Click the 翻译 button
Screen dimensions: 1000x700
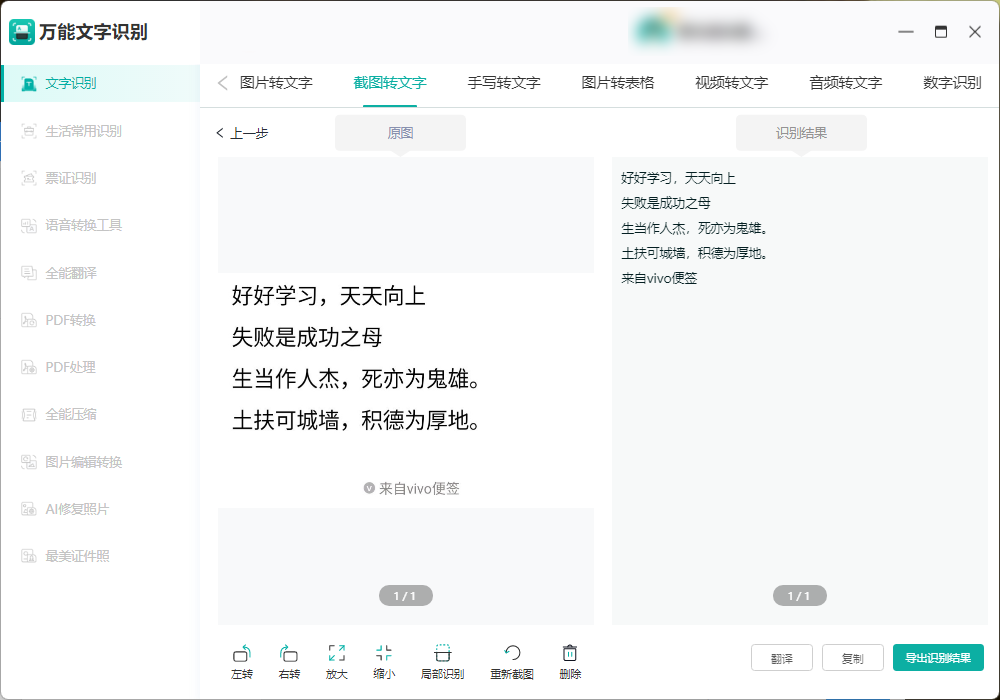coord(782,657)
